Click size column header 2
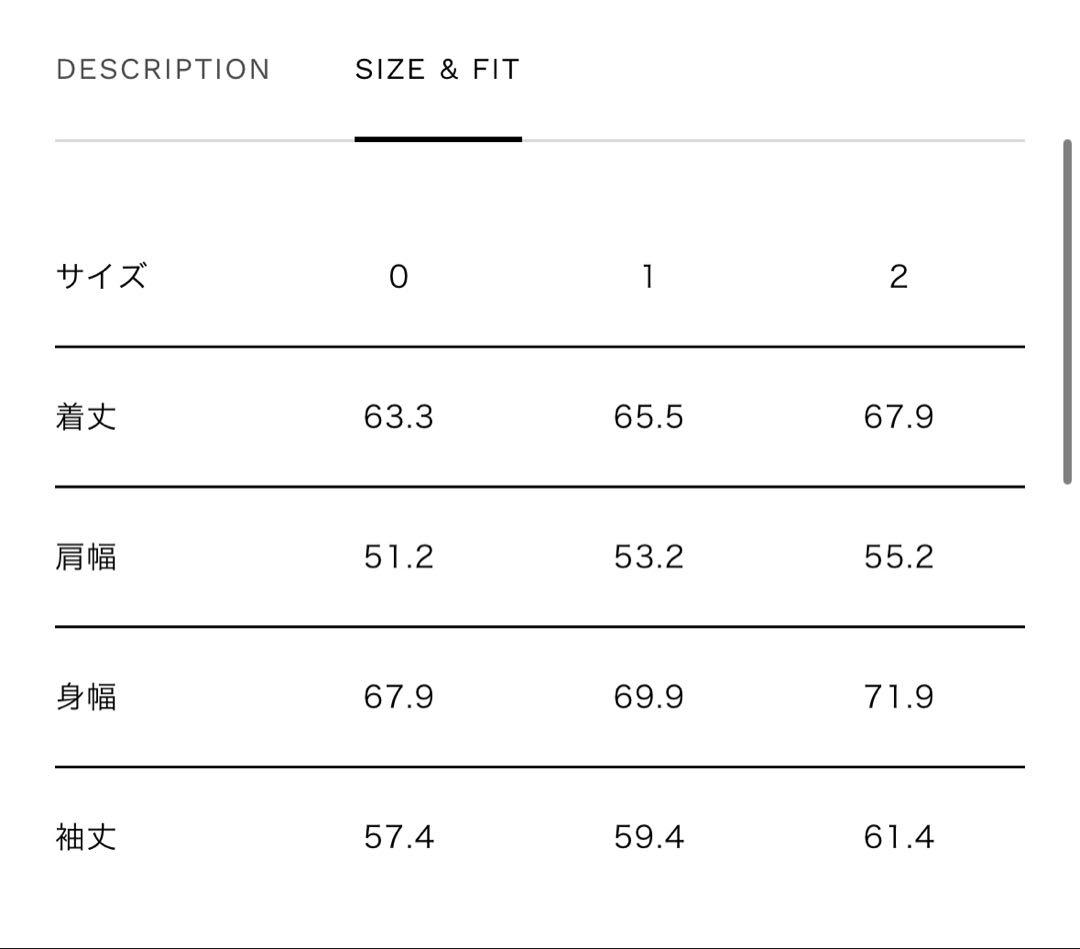The height and width of the screenshot is (949, 1080). [898, 277]
